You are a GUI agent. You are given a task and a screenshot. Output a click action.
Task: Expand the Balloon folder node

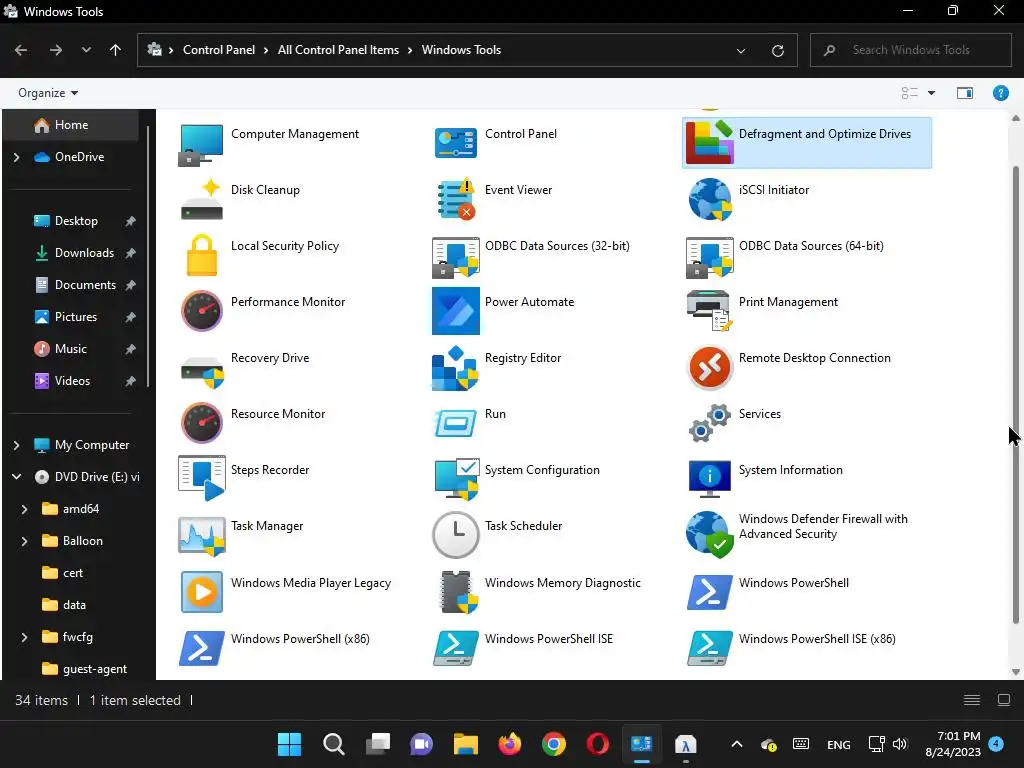click(x=24, y=541)
